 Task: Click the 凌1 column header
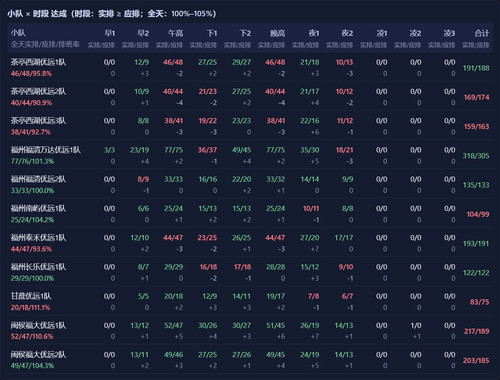(x=382, y=33)
